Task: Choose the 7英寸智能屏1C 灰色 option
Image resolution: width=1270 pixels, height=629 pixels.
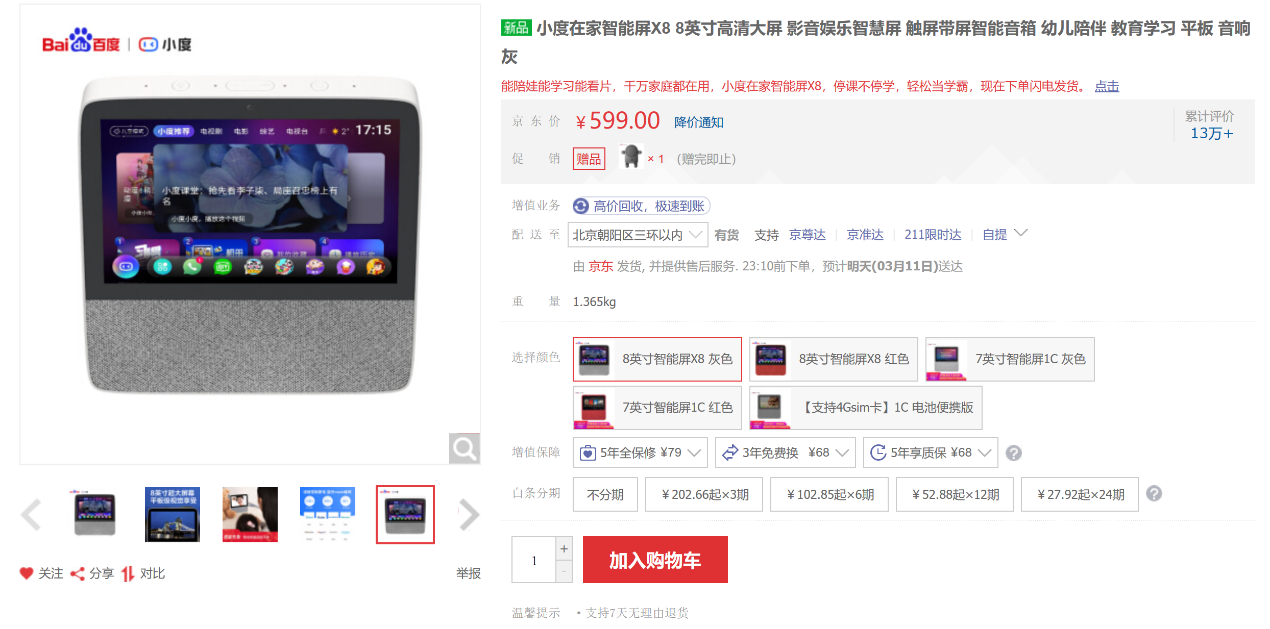Action: [1010, 359]
